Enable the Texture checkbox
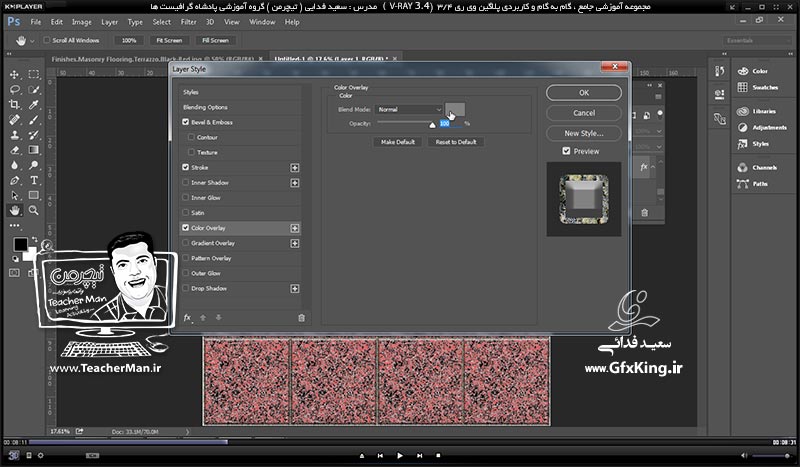This screenshot has width=800, height=467. tap(191, 152)
